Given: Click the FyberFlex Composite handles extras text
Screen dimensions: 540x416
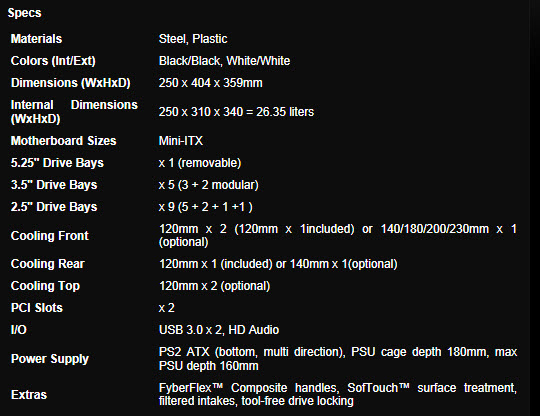Looking at the screenshot, I should click(x=338, y=394).
